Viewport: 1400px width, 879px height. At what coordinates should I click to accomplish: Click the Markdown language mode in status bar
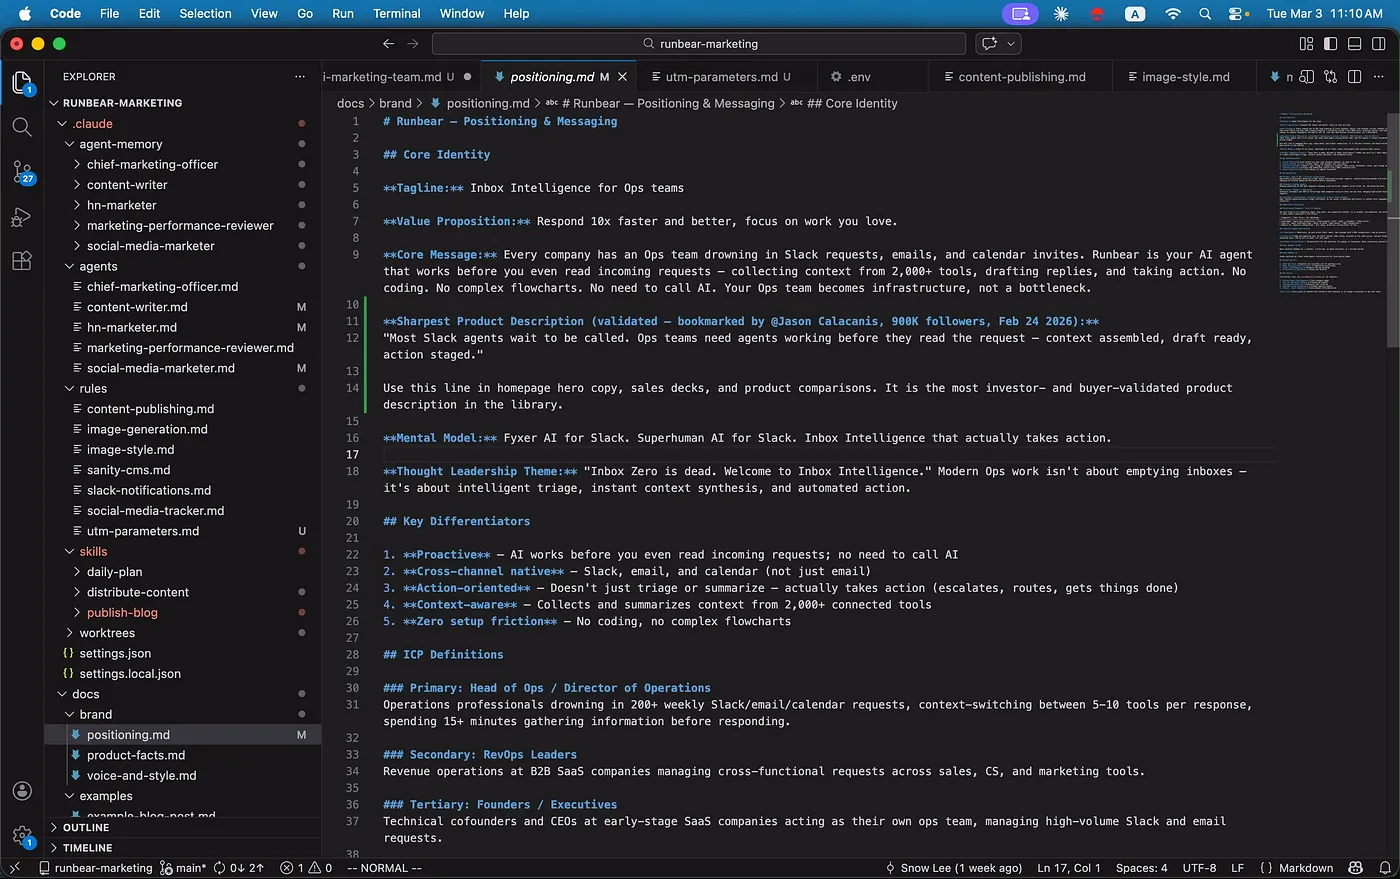1305,868
